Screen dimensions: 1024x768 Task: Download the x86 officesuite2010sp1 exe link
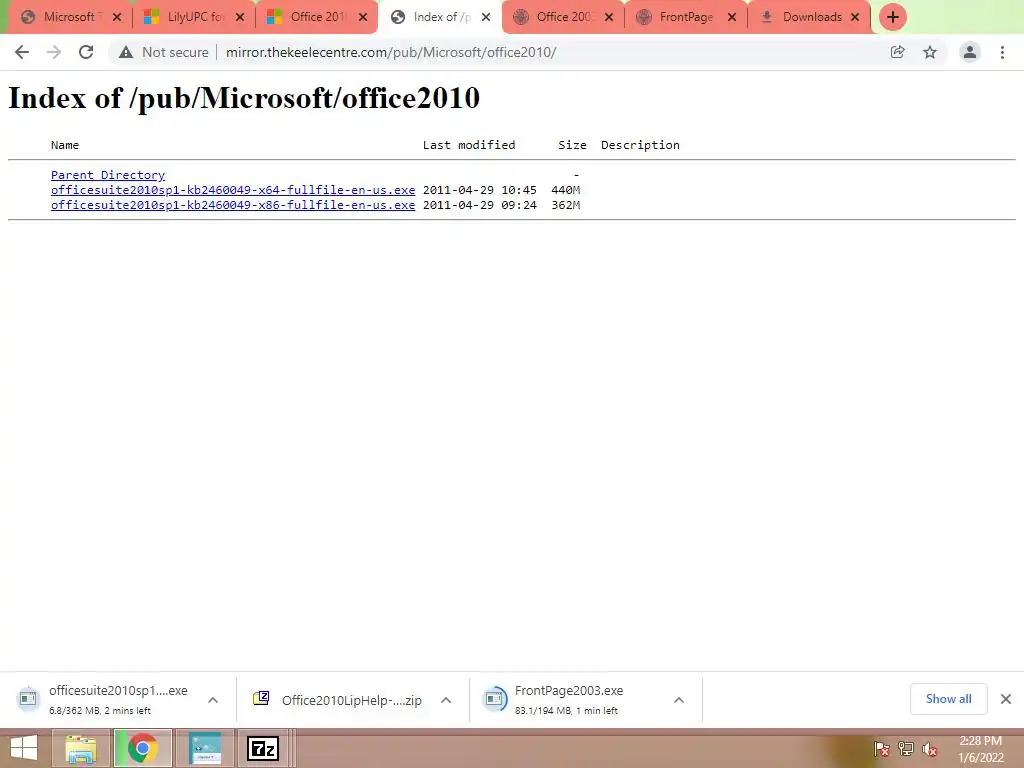tap(233, 205)
